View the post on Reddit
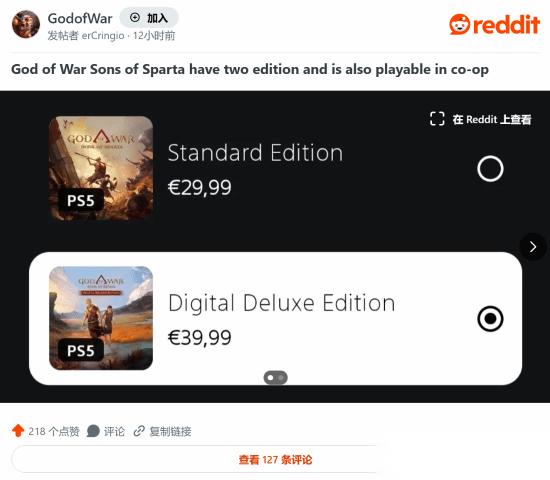 pos(491,119)
